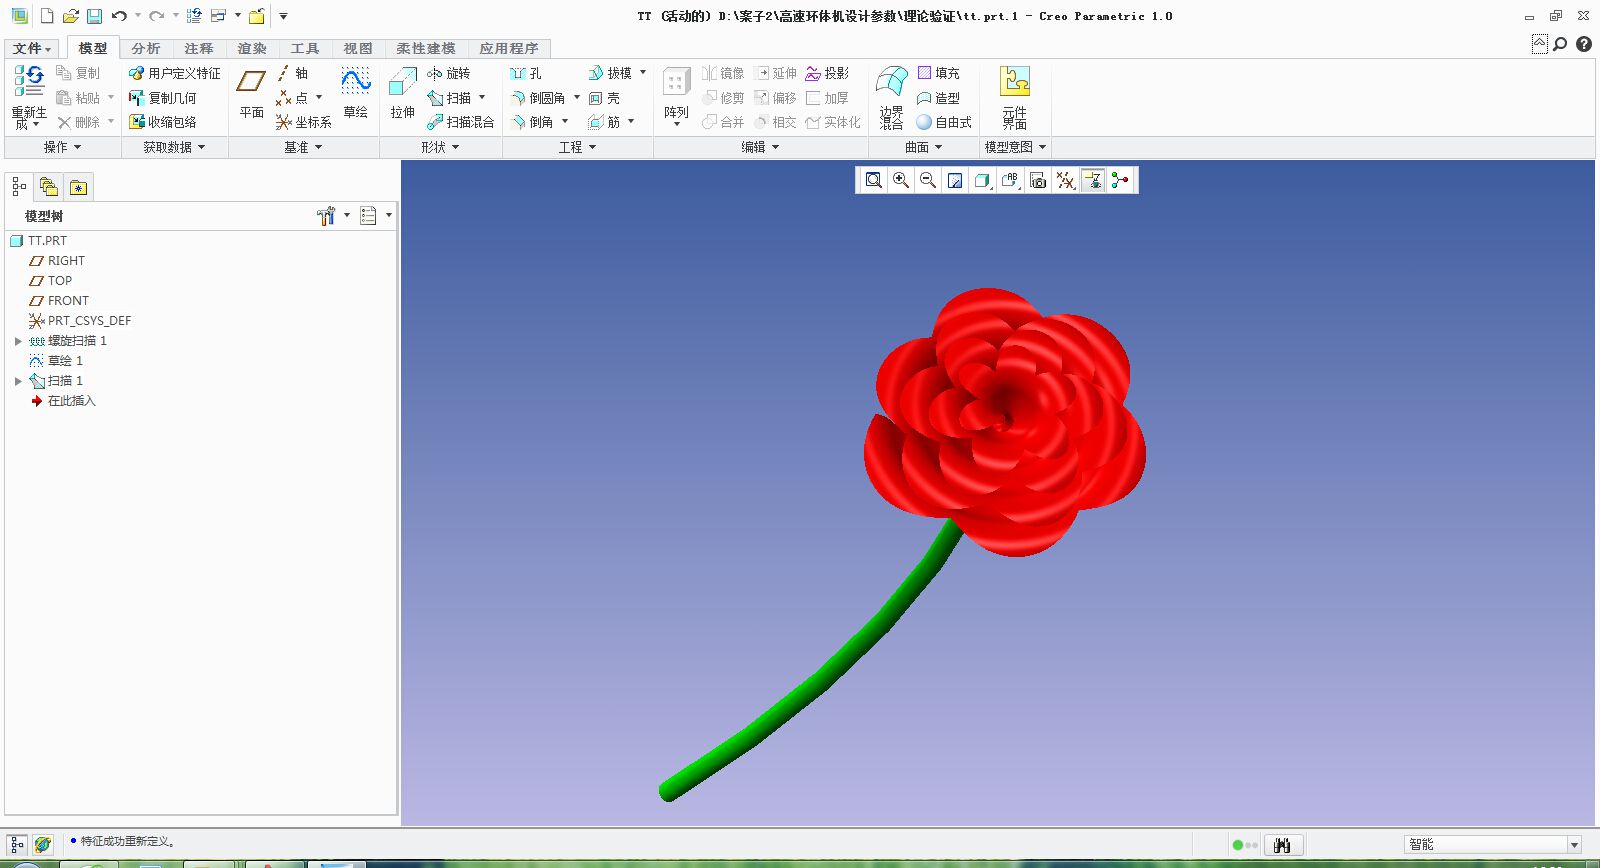This screenshot has height=868, width=1600.
Task: Click the 重新生成 (Regenerate) icon
Action: 29,82
